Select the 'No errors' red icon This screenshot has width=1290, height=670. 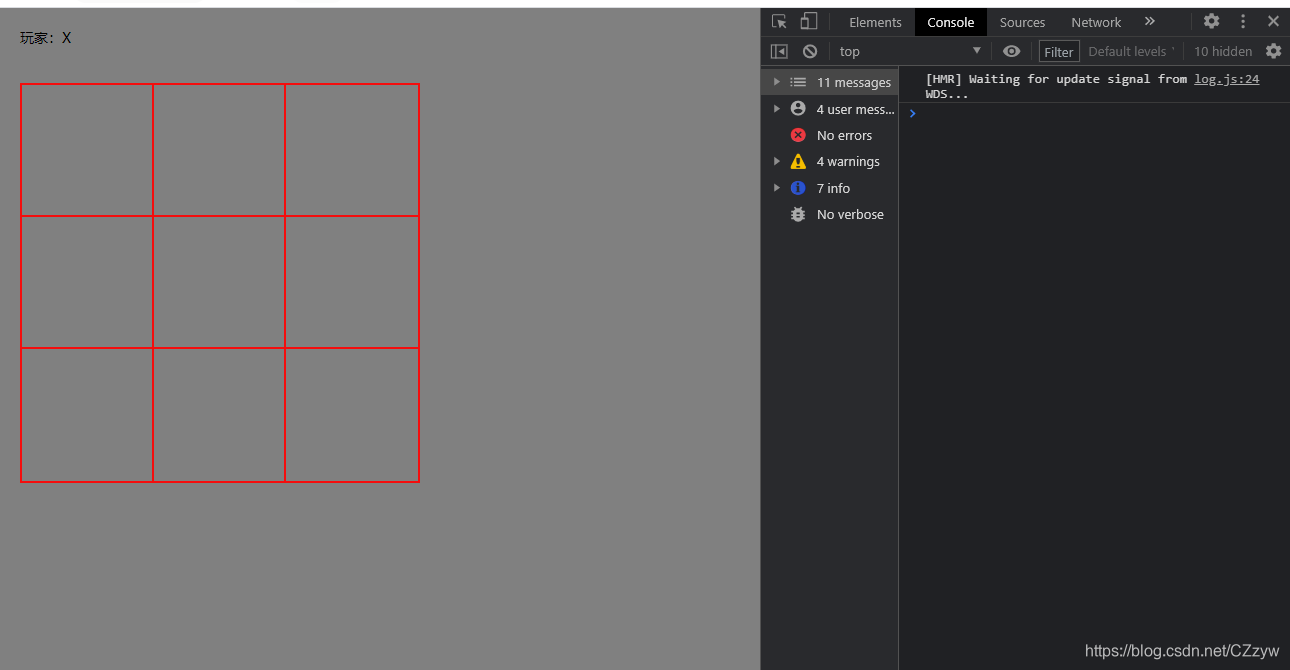pyautogui.click(x=798, y=135)
